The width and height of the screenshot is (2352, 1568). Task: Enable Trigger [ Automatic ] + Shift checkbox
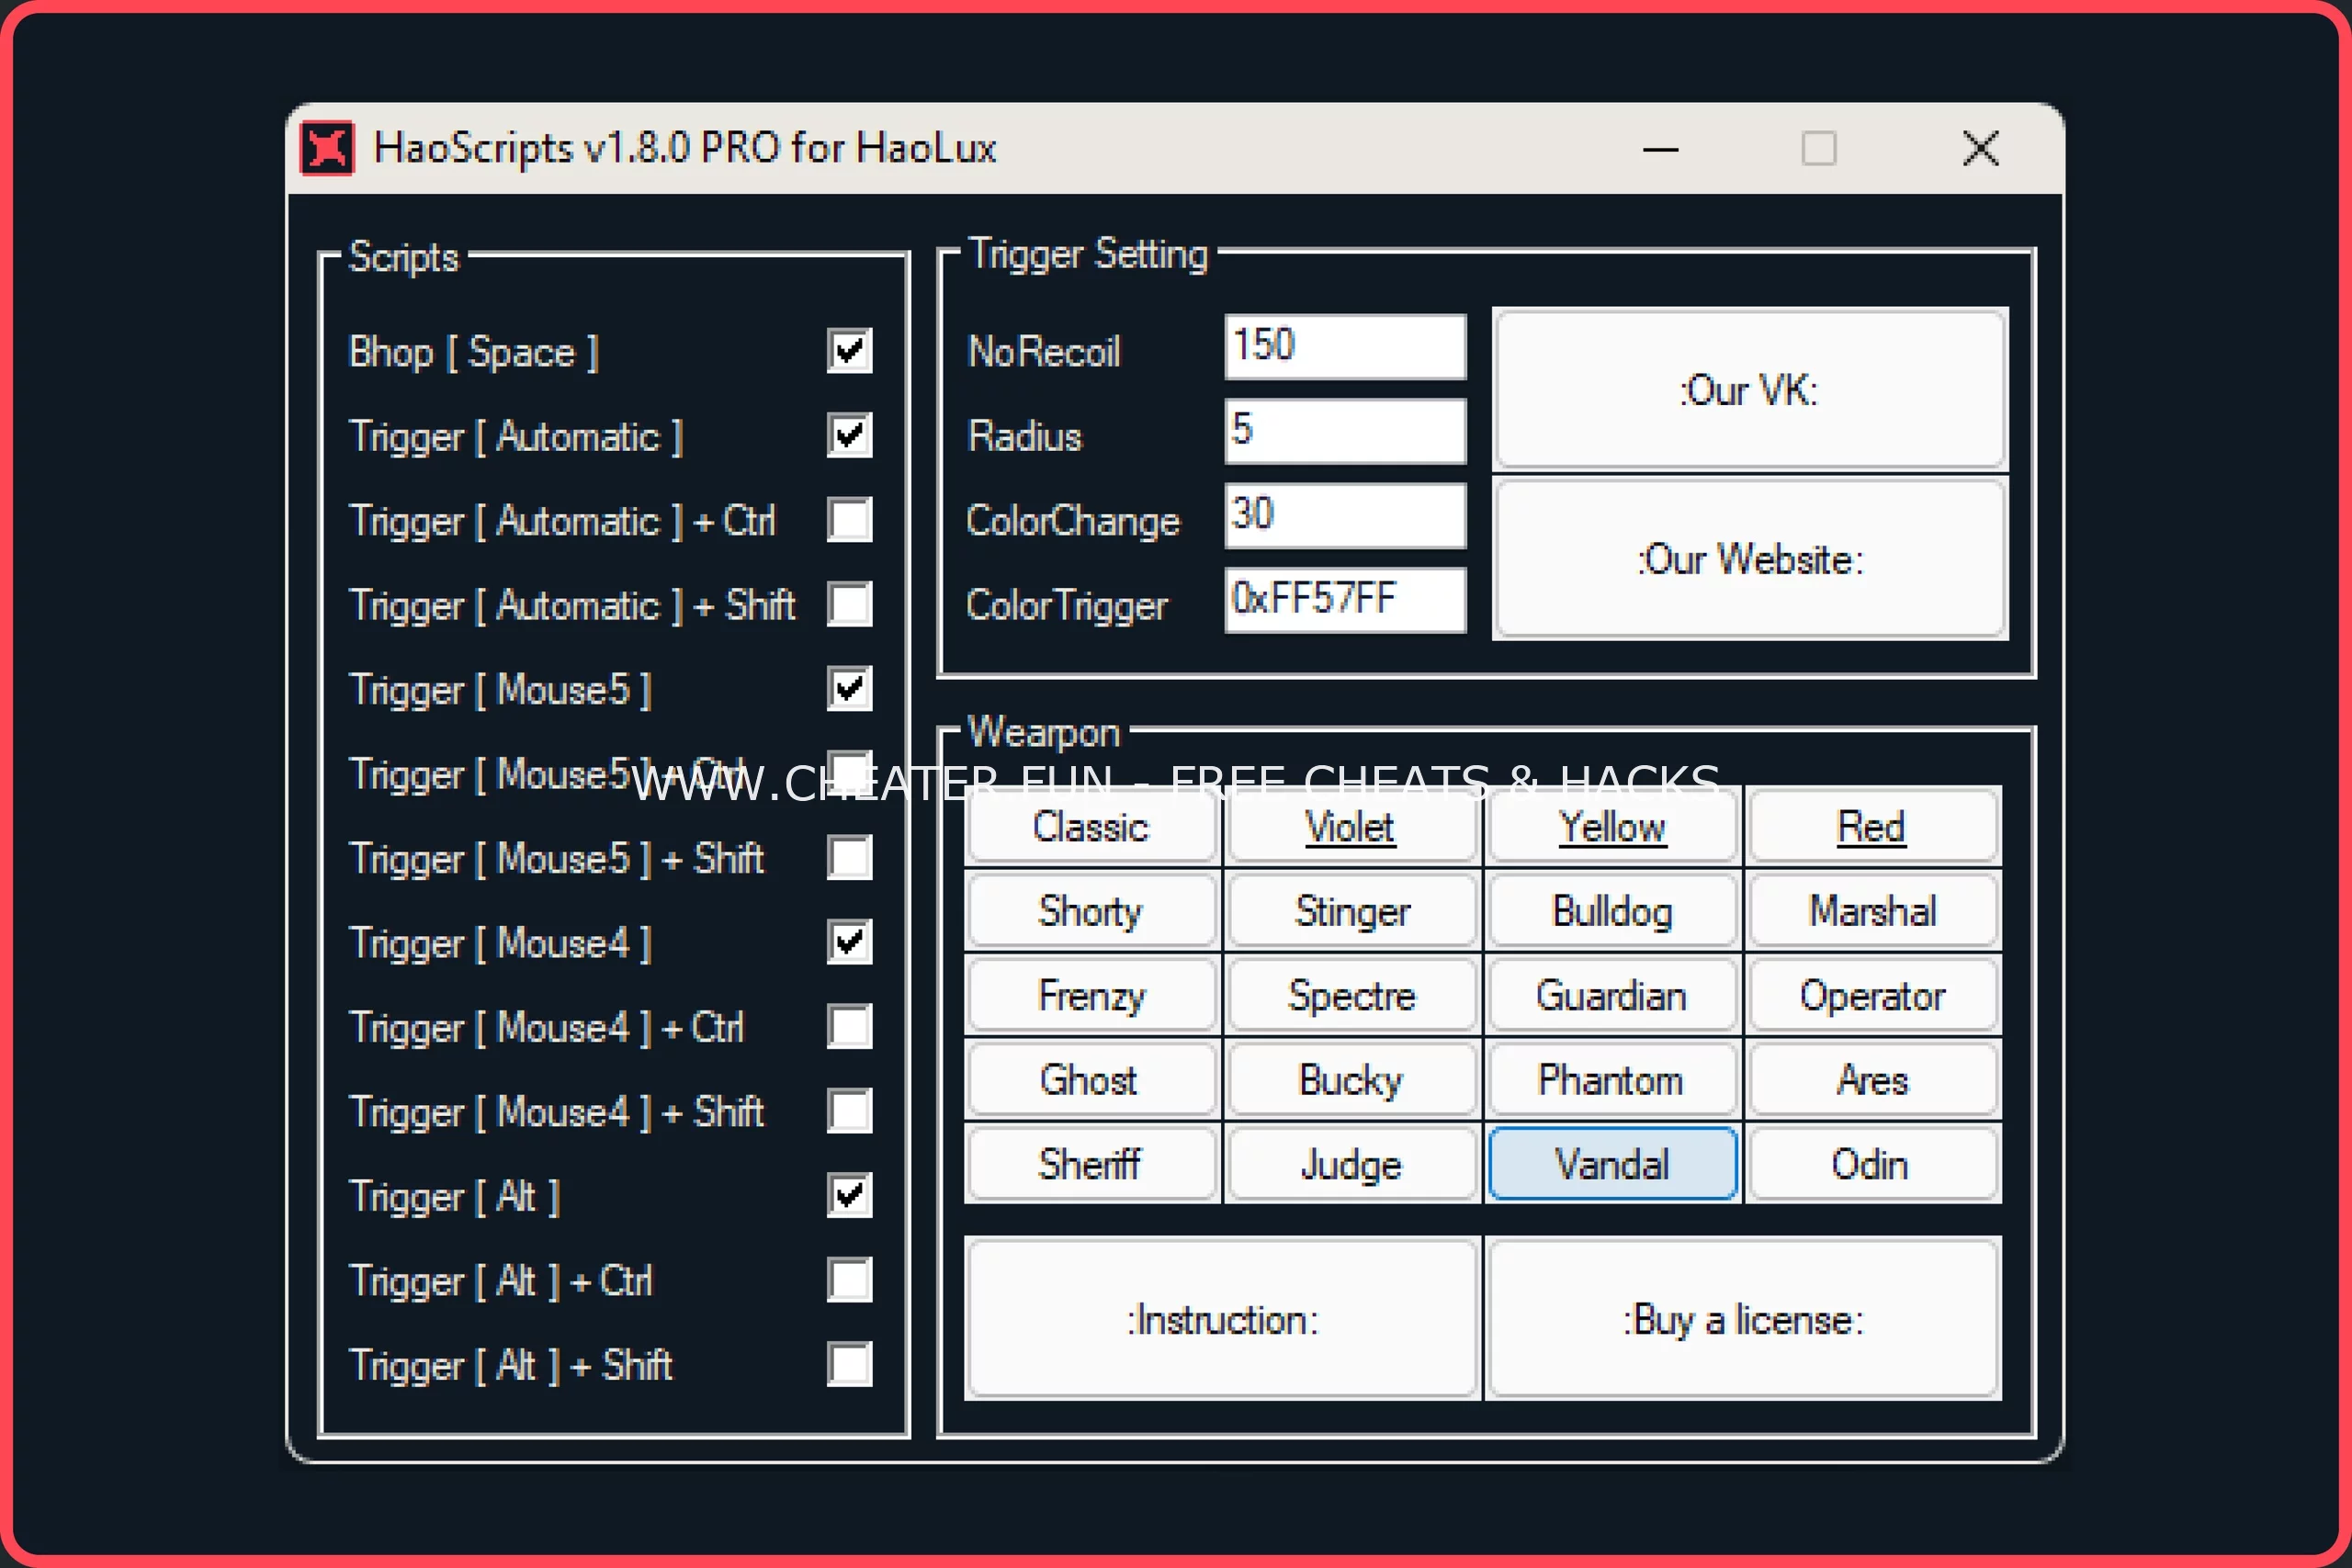click(849, 604)
